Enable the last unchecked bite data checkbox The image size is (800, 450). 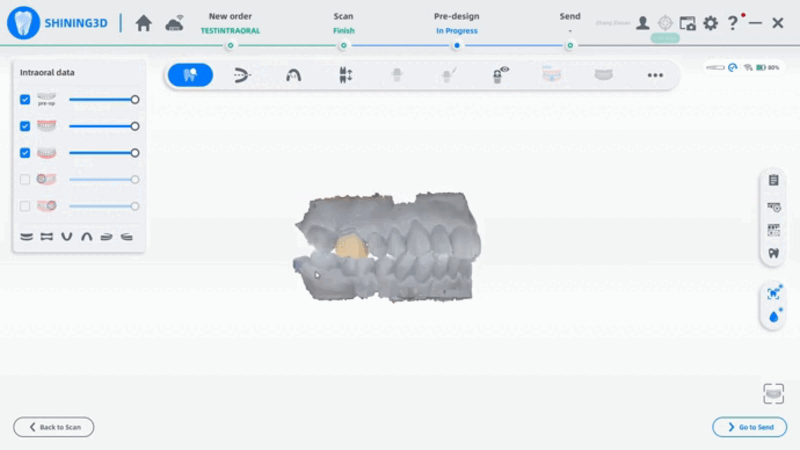click(25, 206)
